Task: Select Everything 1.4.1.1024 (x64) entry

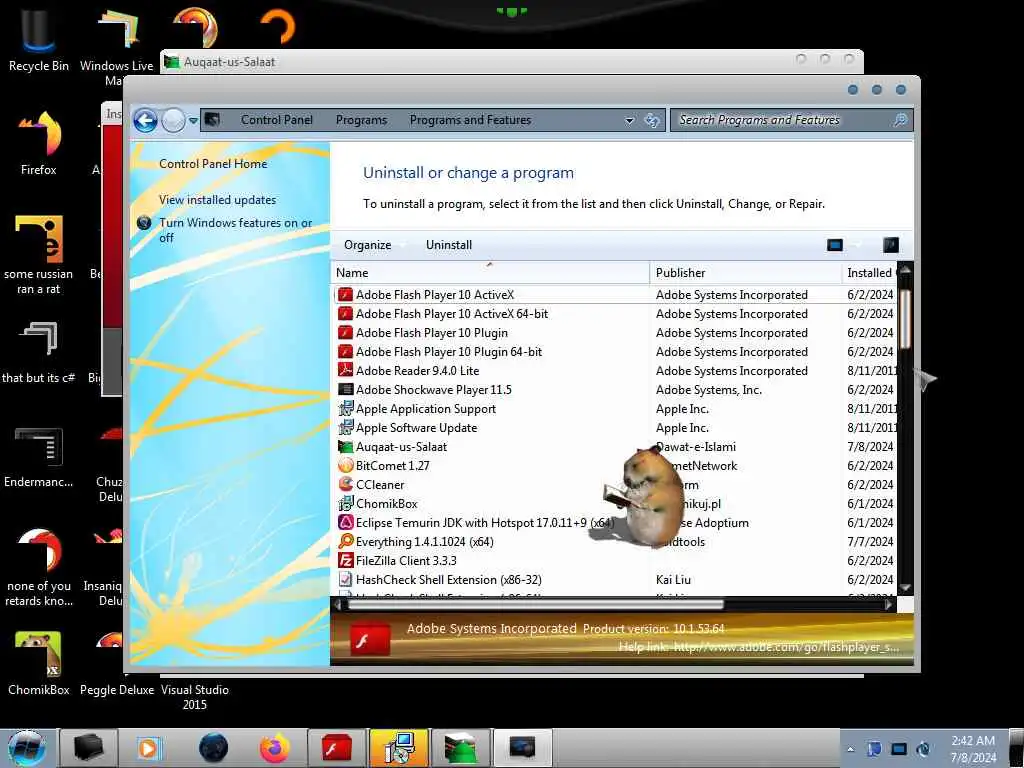Action: [x=615, y=541]
